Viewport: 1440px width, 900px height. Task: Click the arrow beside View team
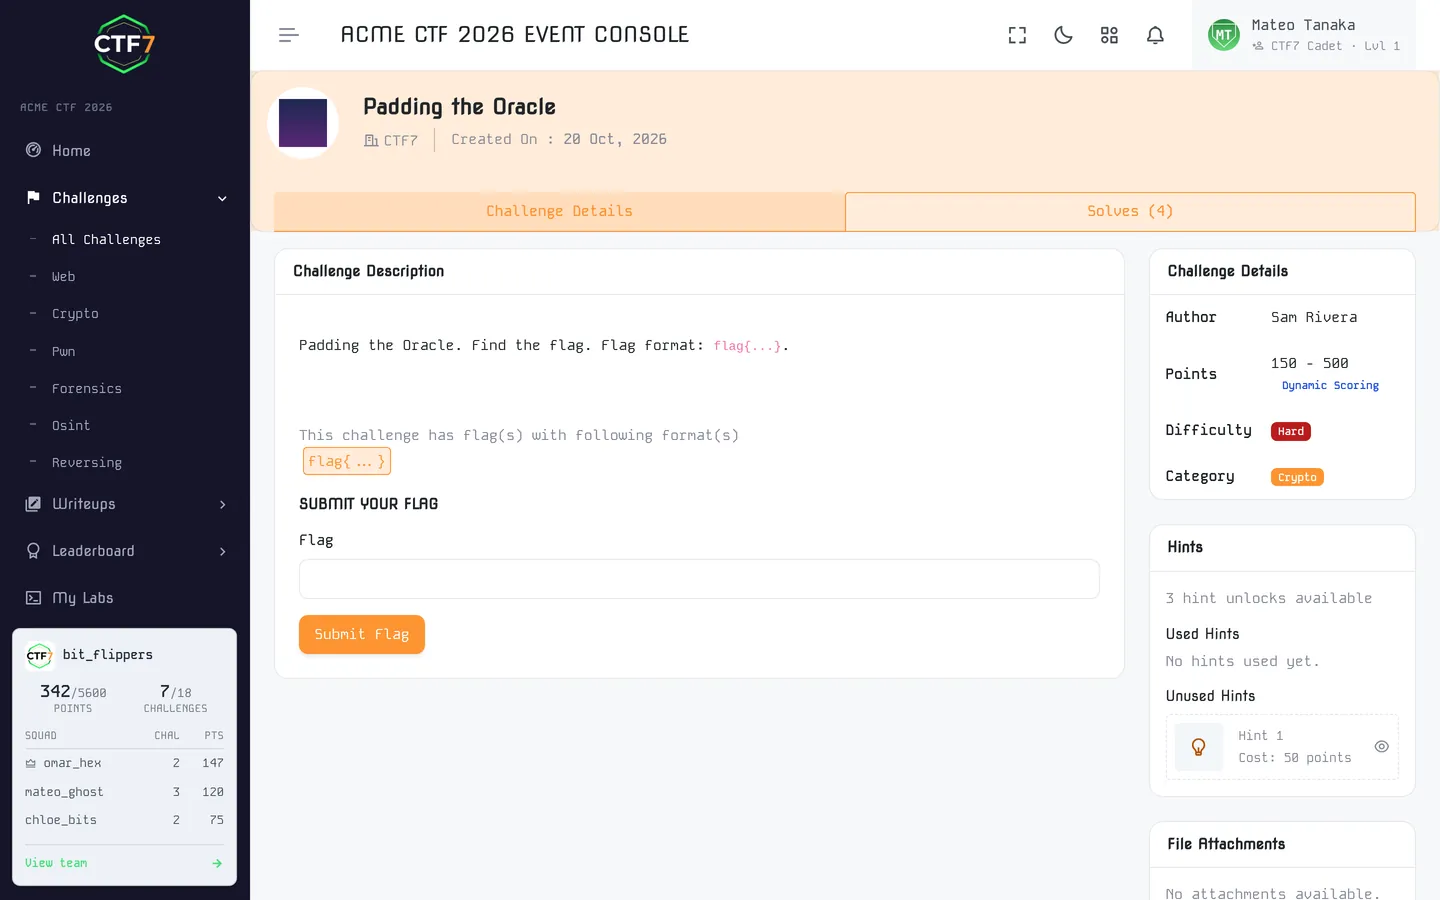(217, 863)
